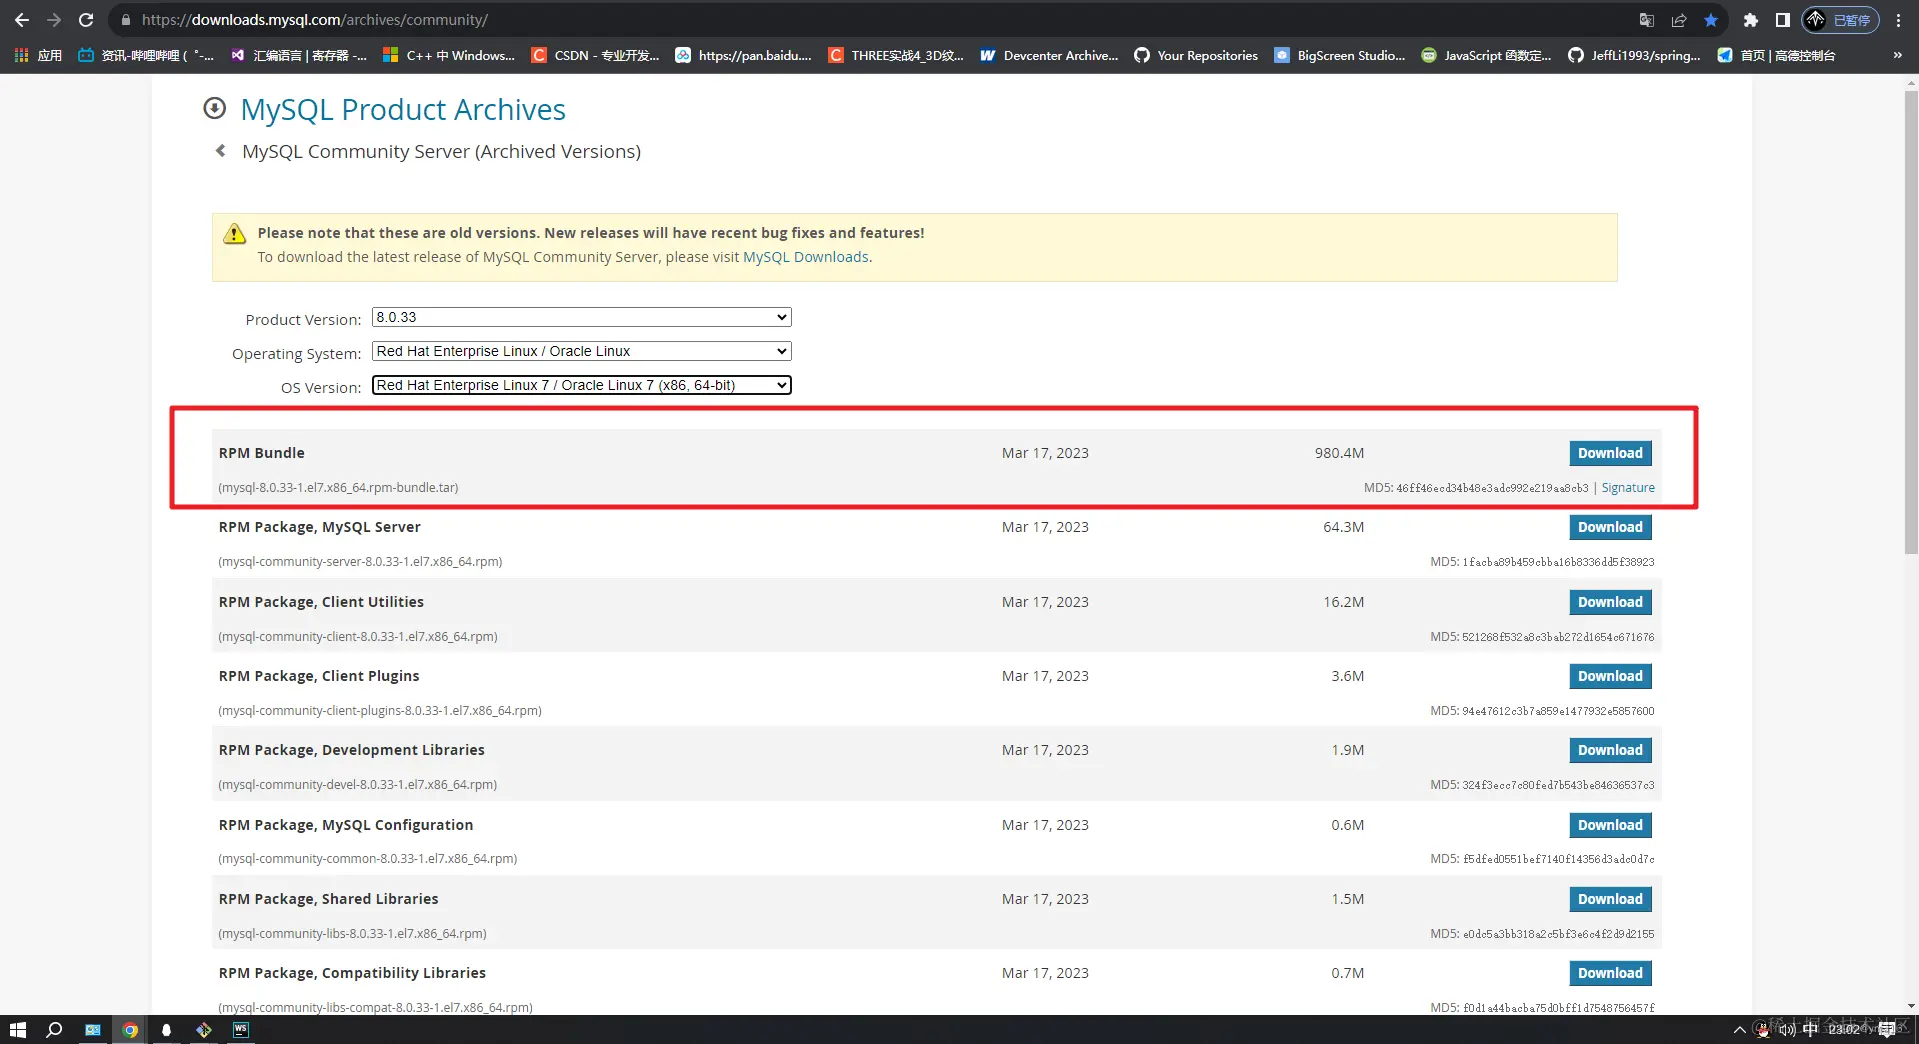Open the Operating System dropdown

(580, 351)
